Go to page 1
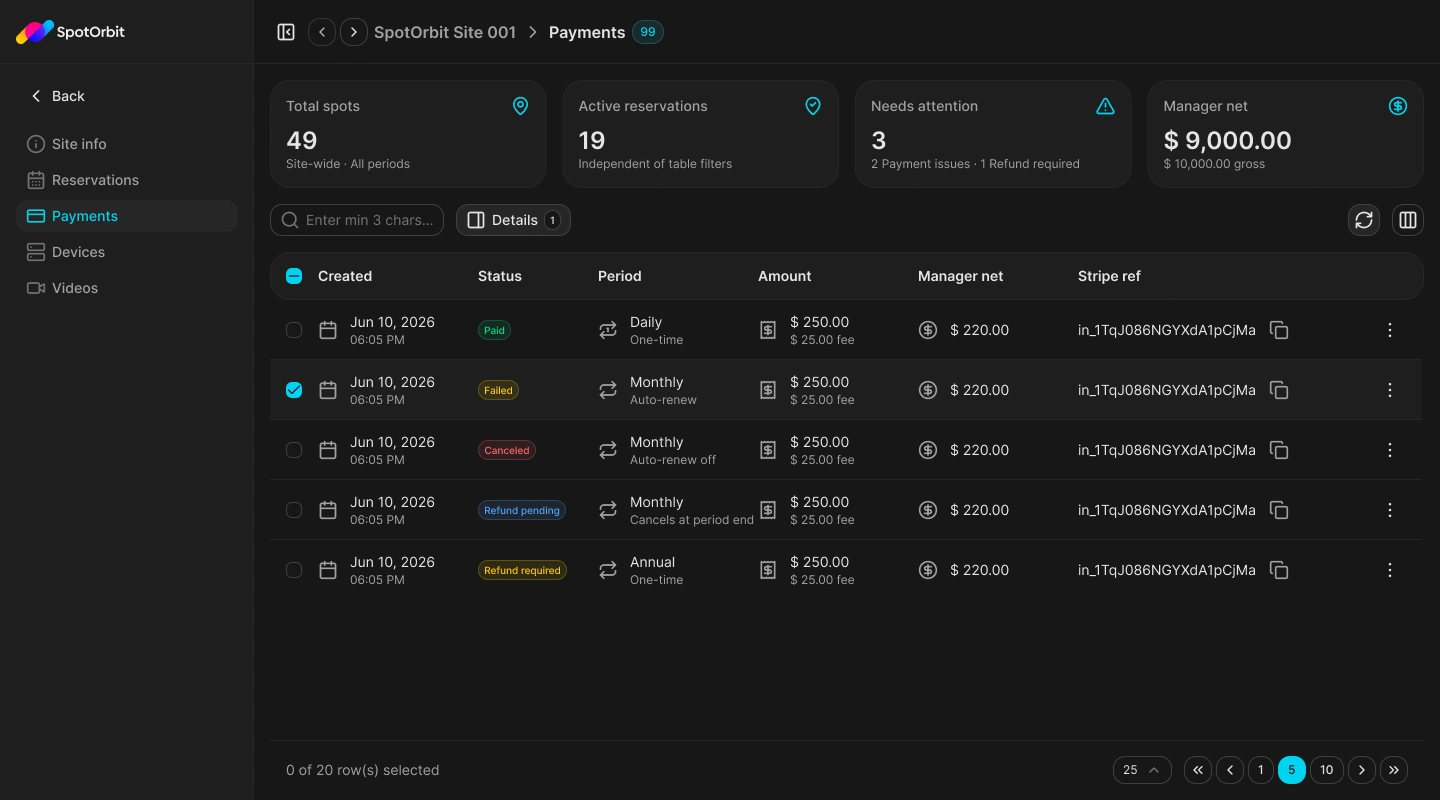The height and width of the screenshot is (800, 1440). pyautogui.click(x=1261, y=770)
